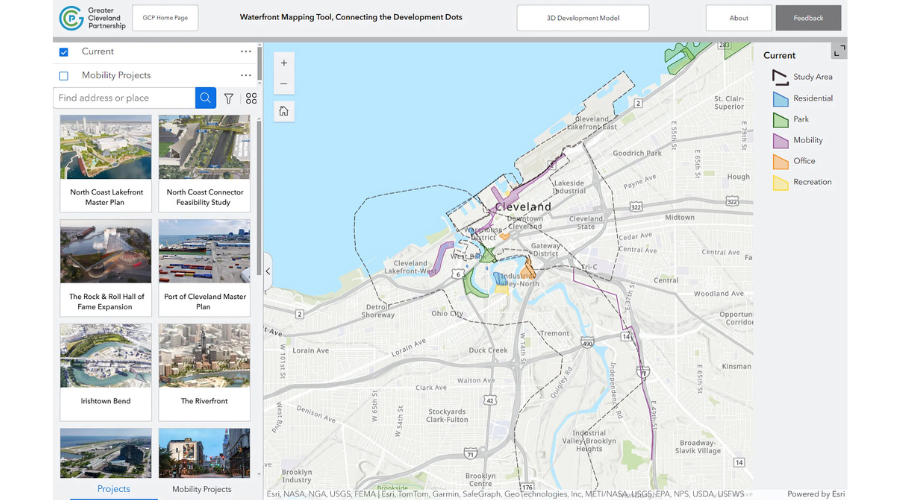Click the About button
Viewport: 900px width, 500px height.
(x=739, y=18)
